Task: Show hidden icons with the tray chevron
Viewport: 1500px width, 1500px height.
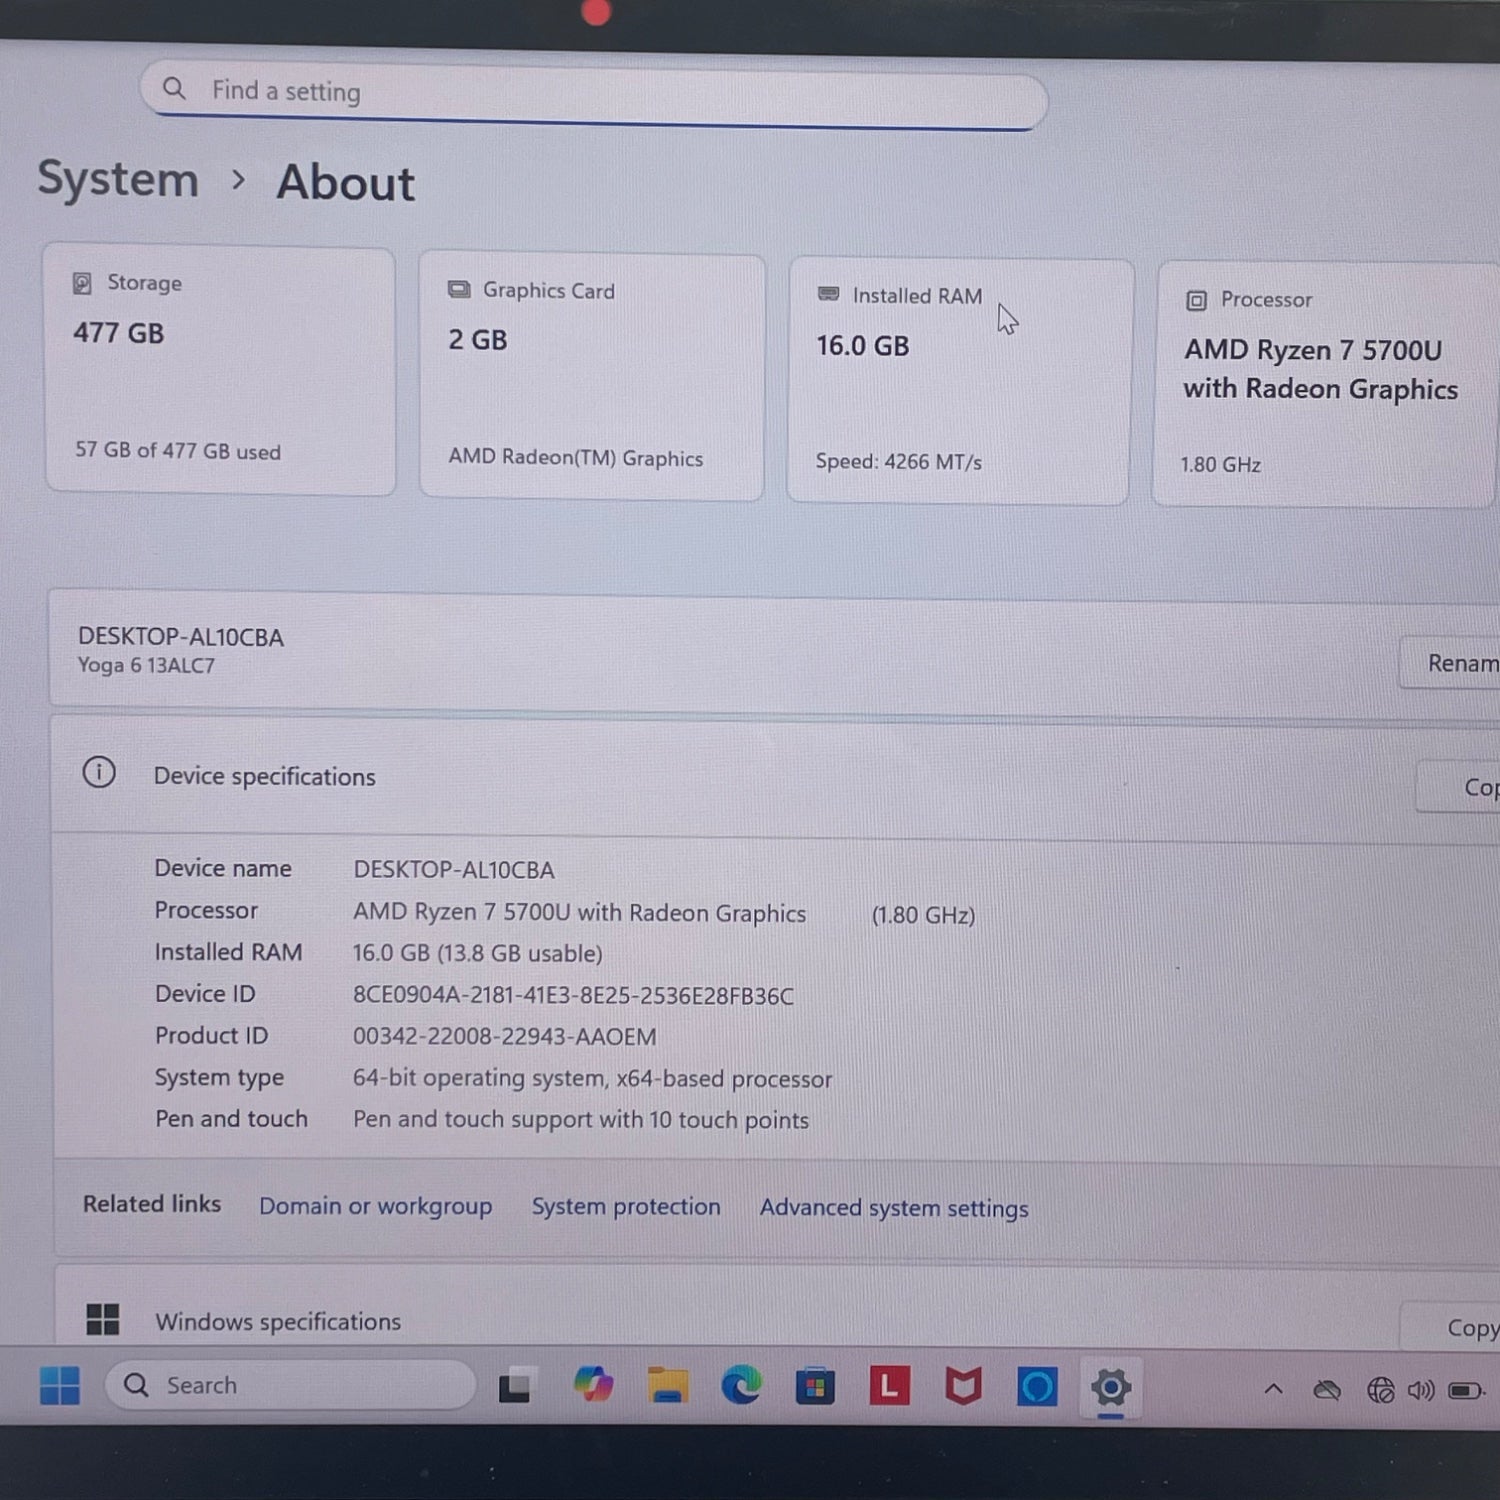Action: click(x=1273, y=1389)
